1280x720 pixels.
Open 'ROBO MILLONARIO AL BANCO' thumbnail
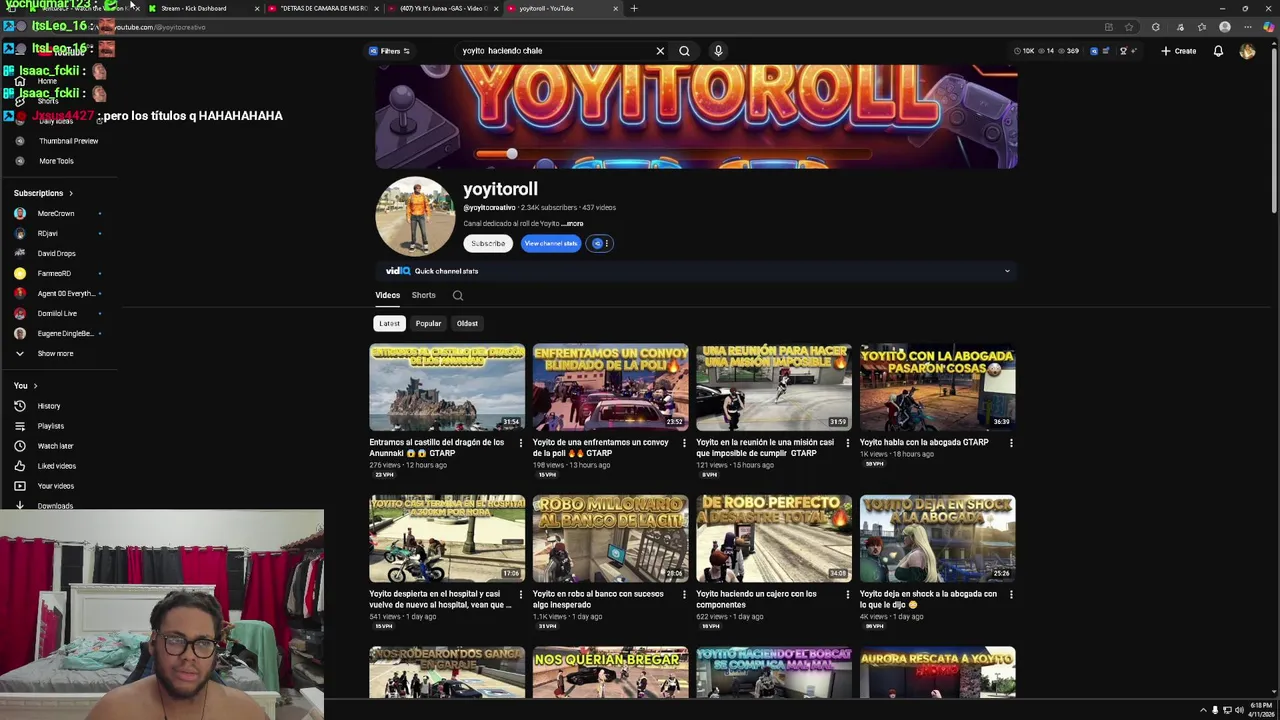coord(610,538)
